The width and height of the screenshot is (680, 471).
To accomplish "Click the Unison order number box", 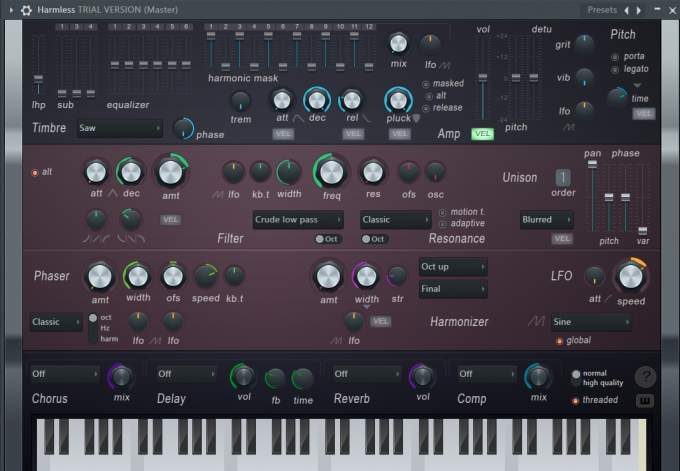I will [x=563, y=177].
